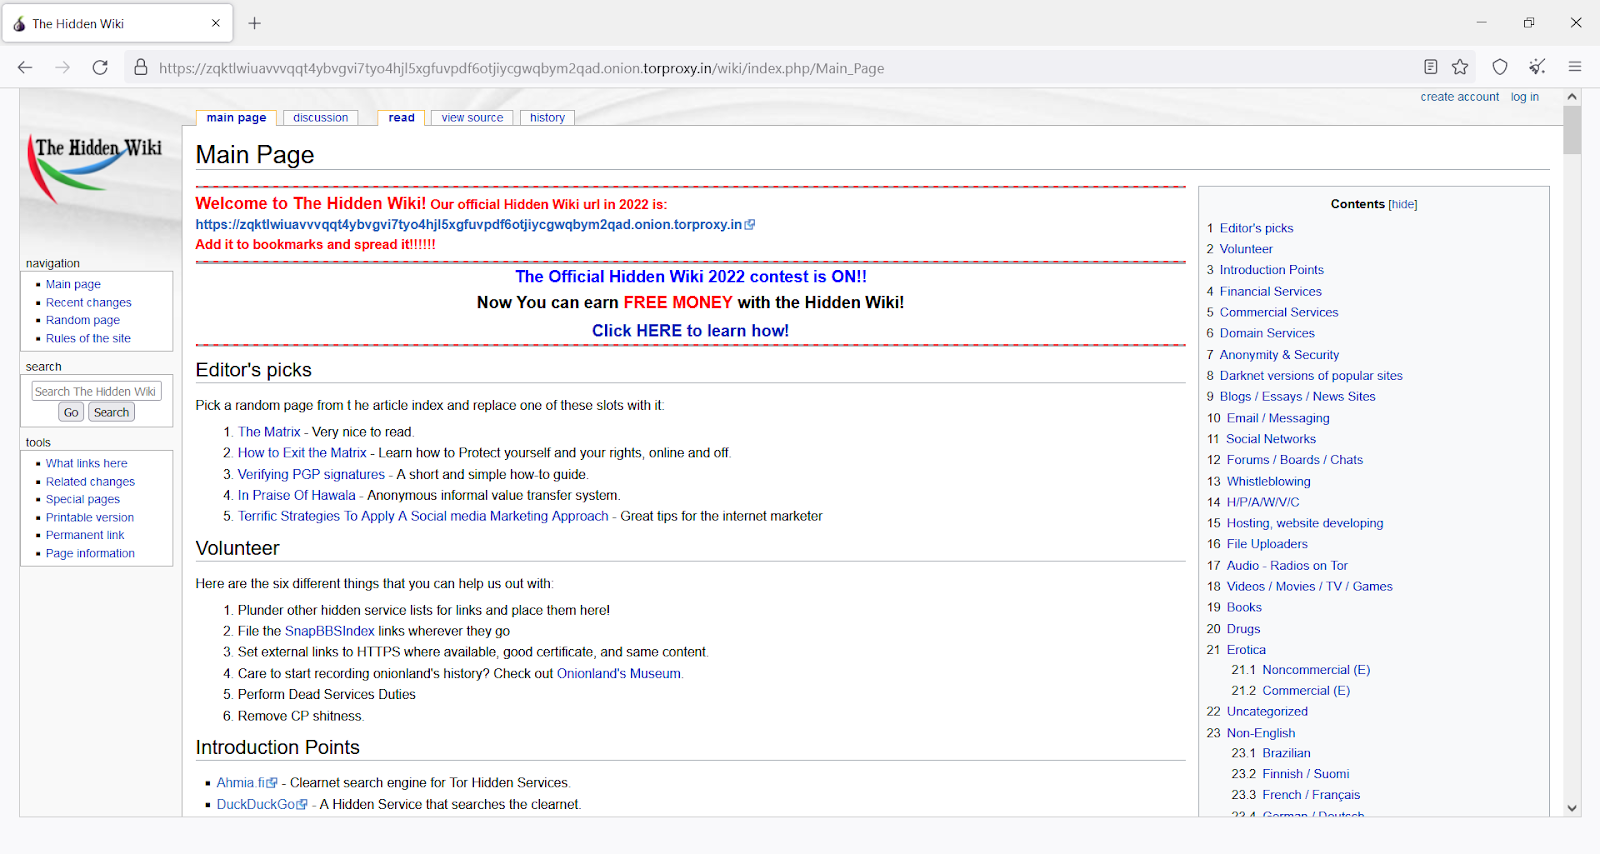Jump to Financial Services in contents

coord(1270,291)
